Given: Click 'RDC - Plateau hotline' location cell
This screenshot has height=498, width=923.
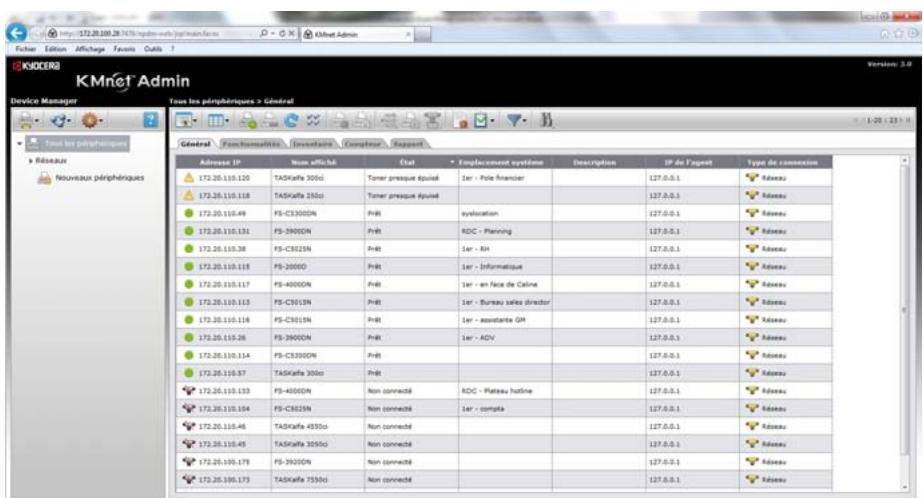Looking at the screenshot, I should coord(505,391).
